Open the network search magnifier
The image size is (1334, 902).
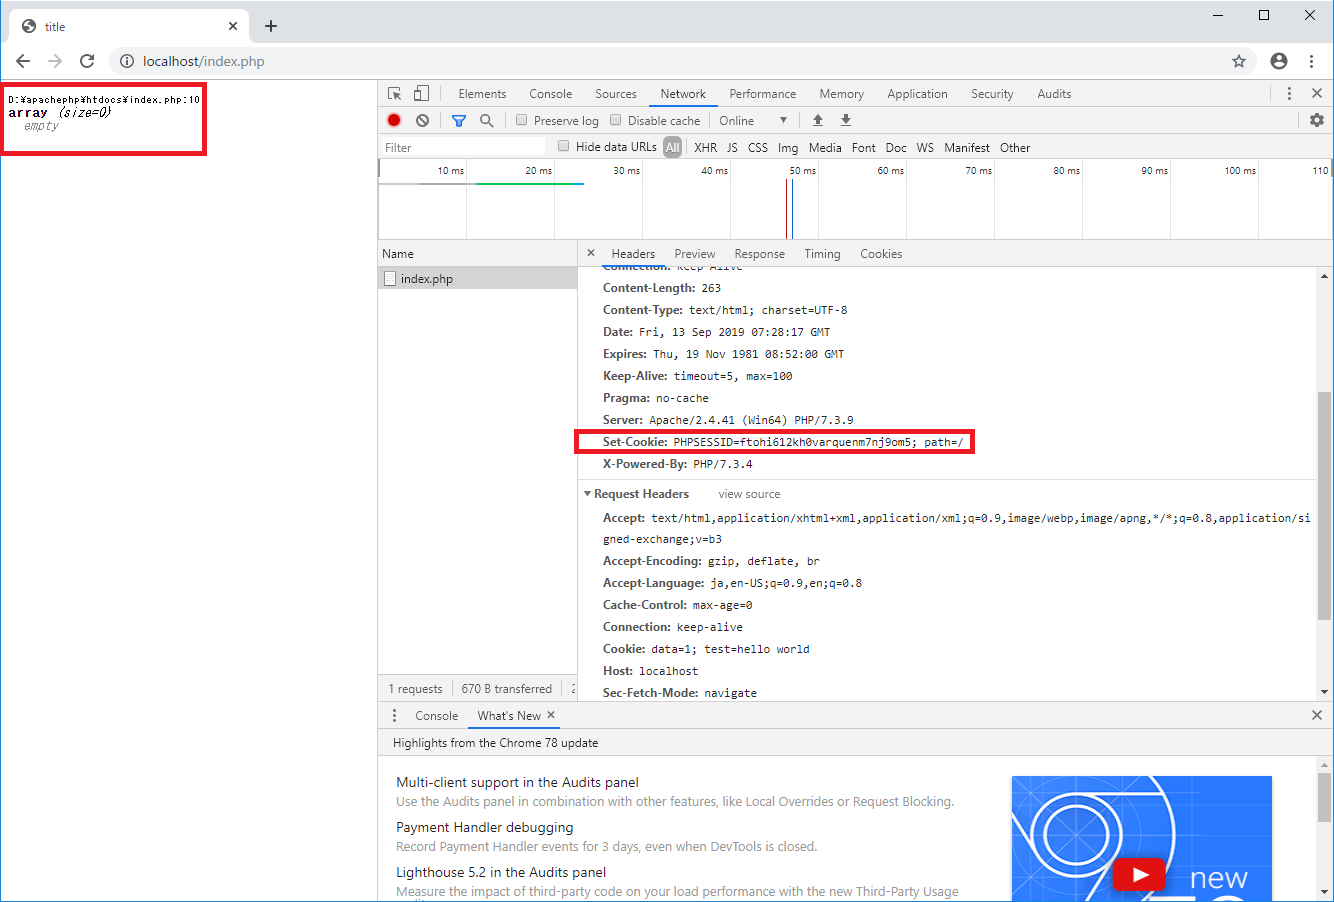coord(487,120)
